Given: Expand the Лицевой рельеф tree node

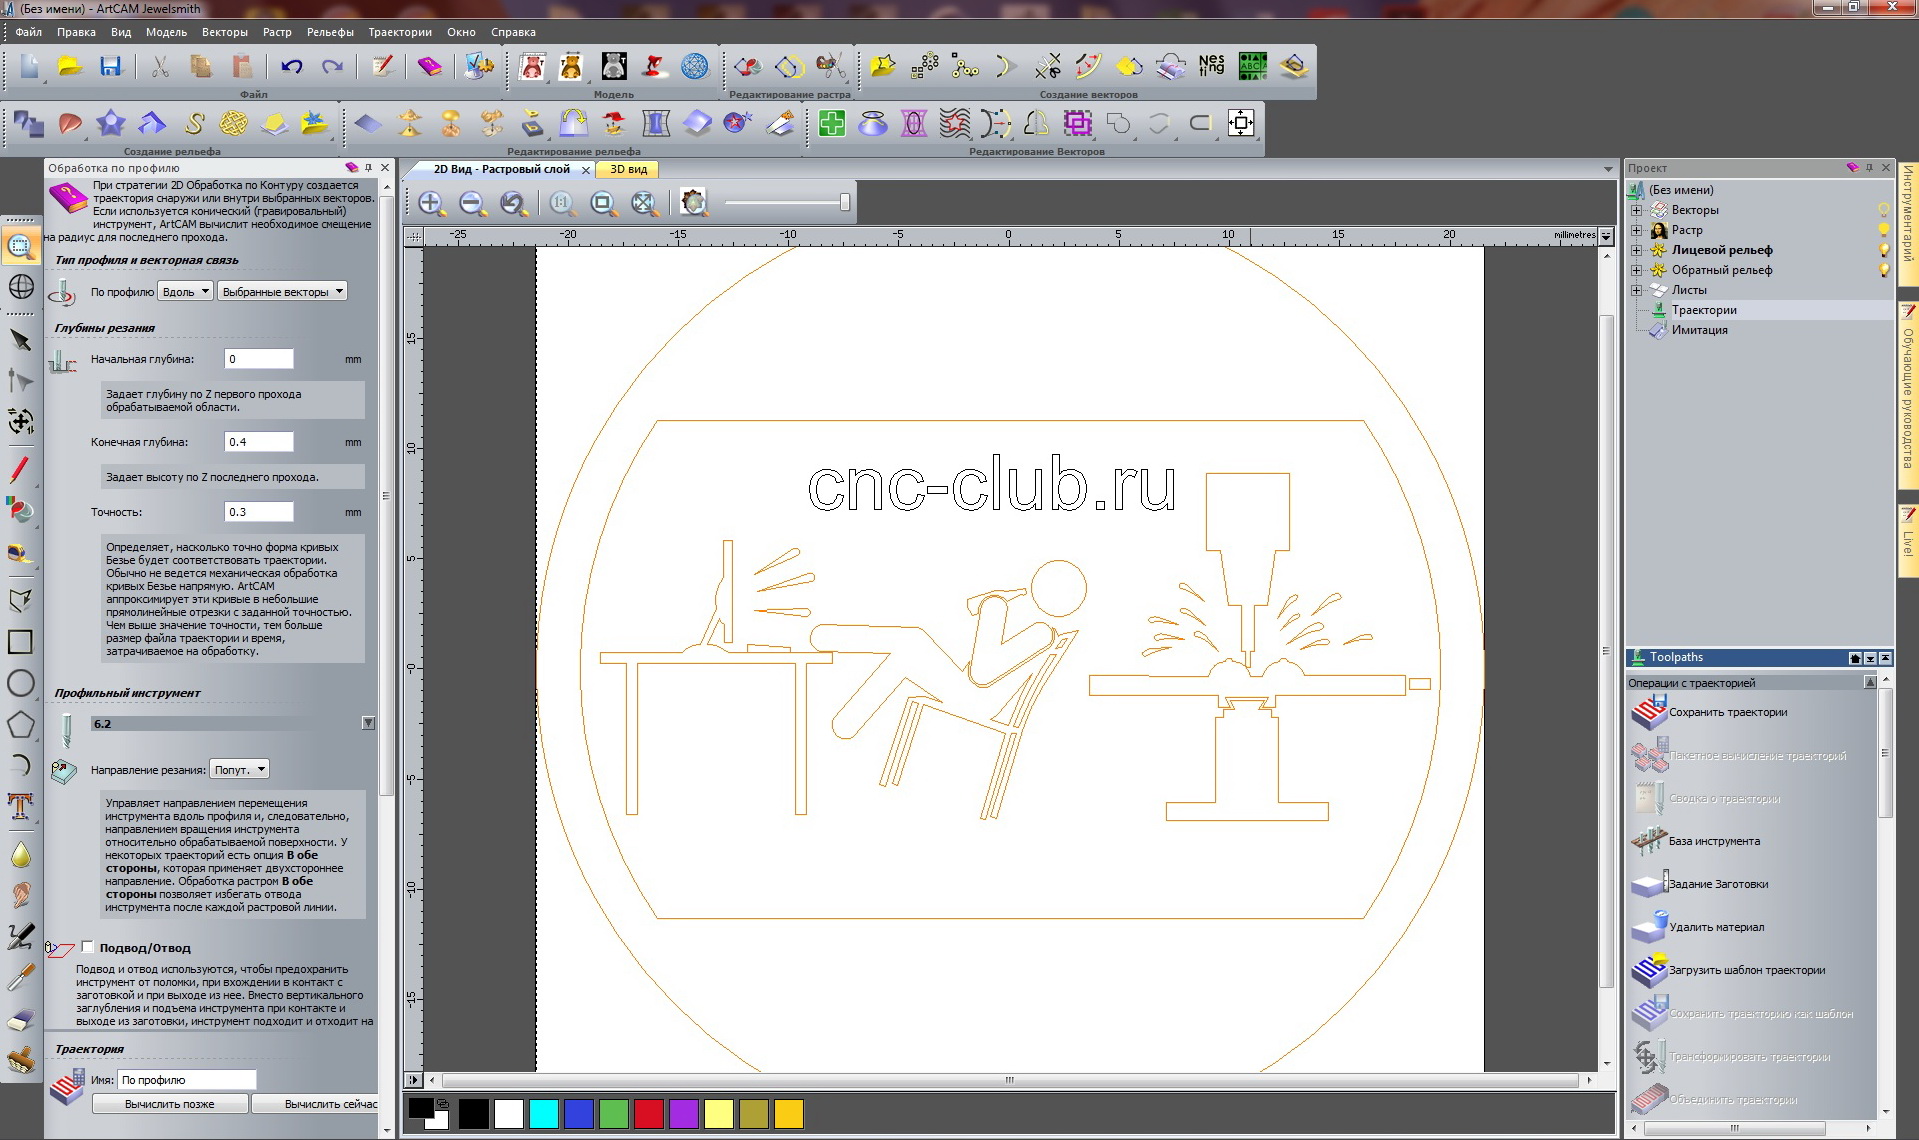Looking at the screenshot, I should pos(1637,250).
